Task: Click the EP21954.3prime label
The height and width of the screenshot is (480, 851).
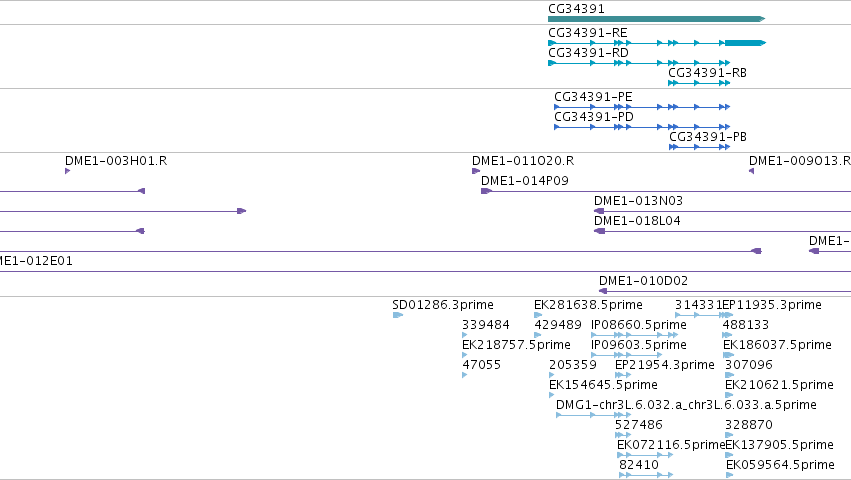Action: click(x=665, y=365)
